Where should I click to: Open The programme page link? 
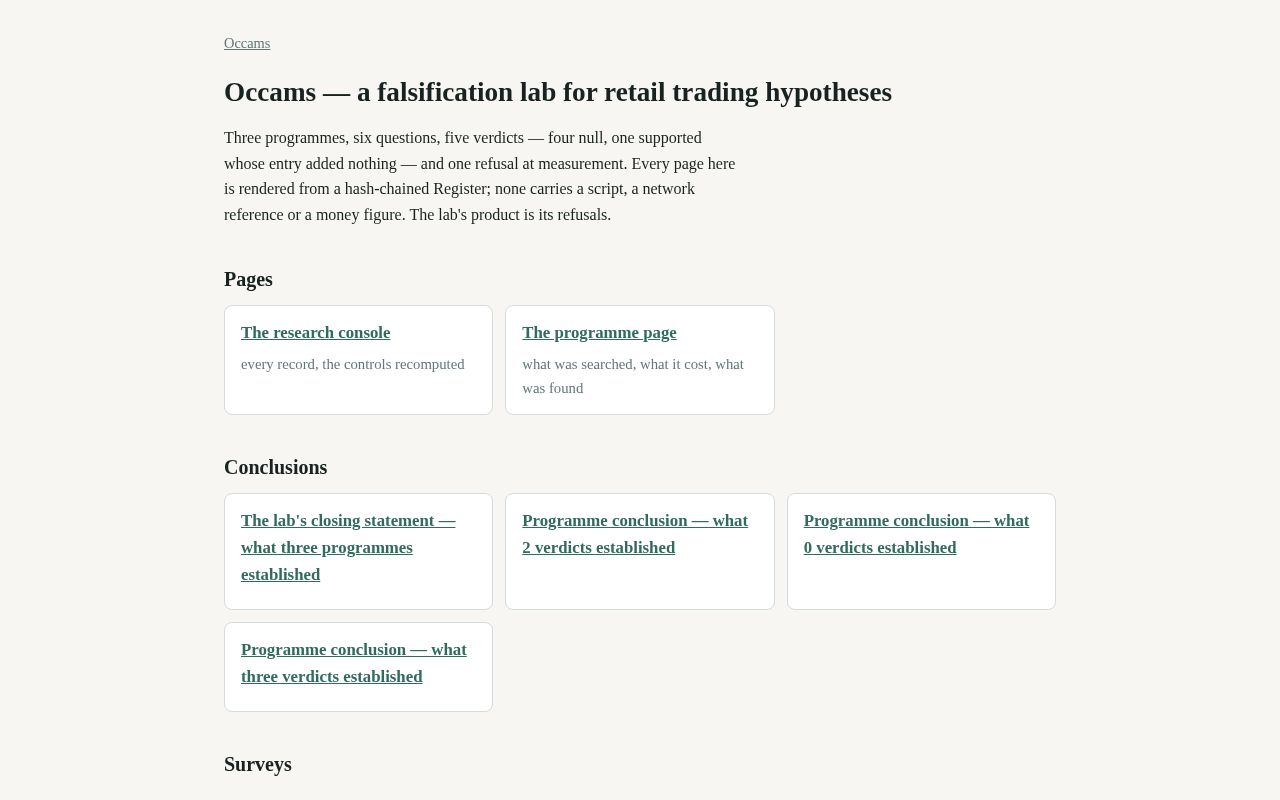tap(599, 332)
